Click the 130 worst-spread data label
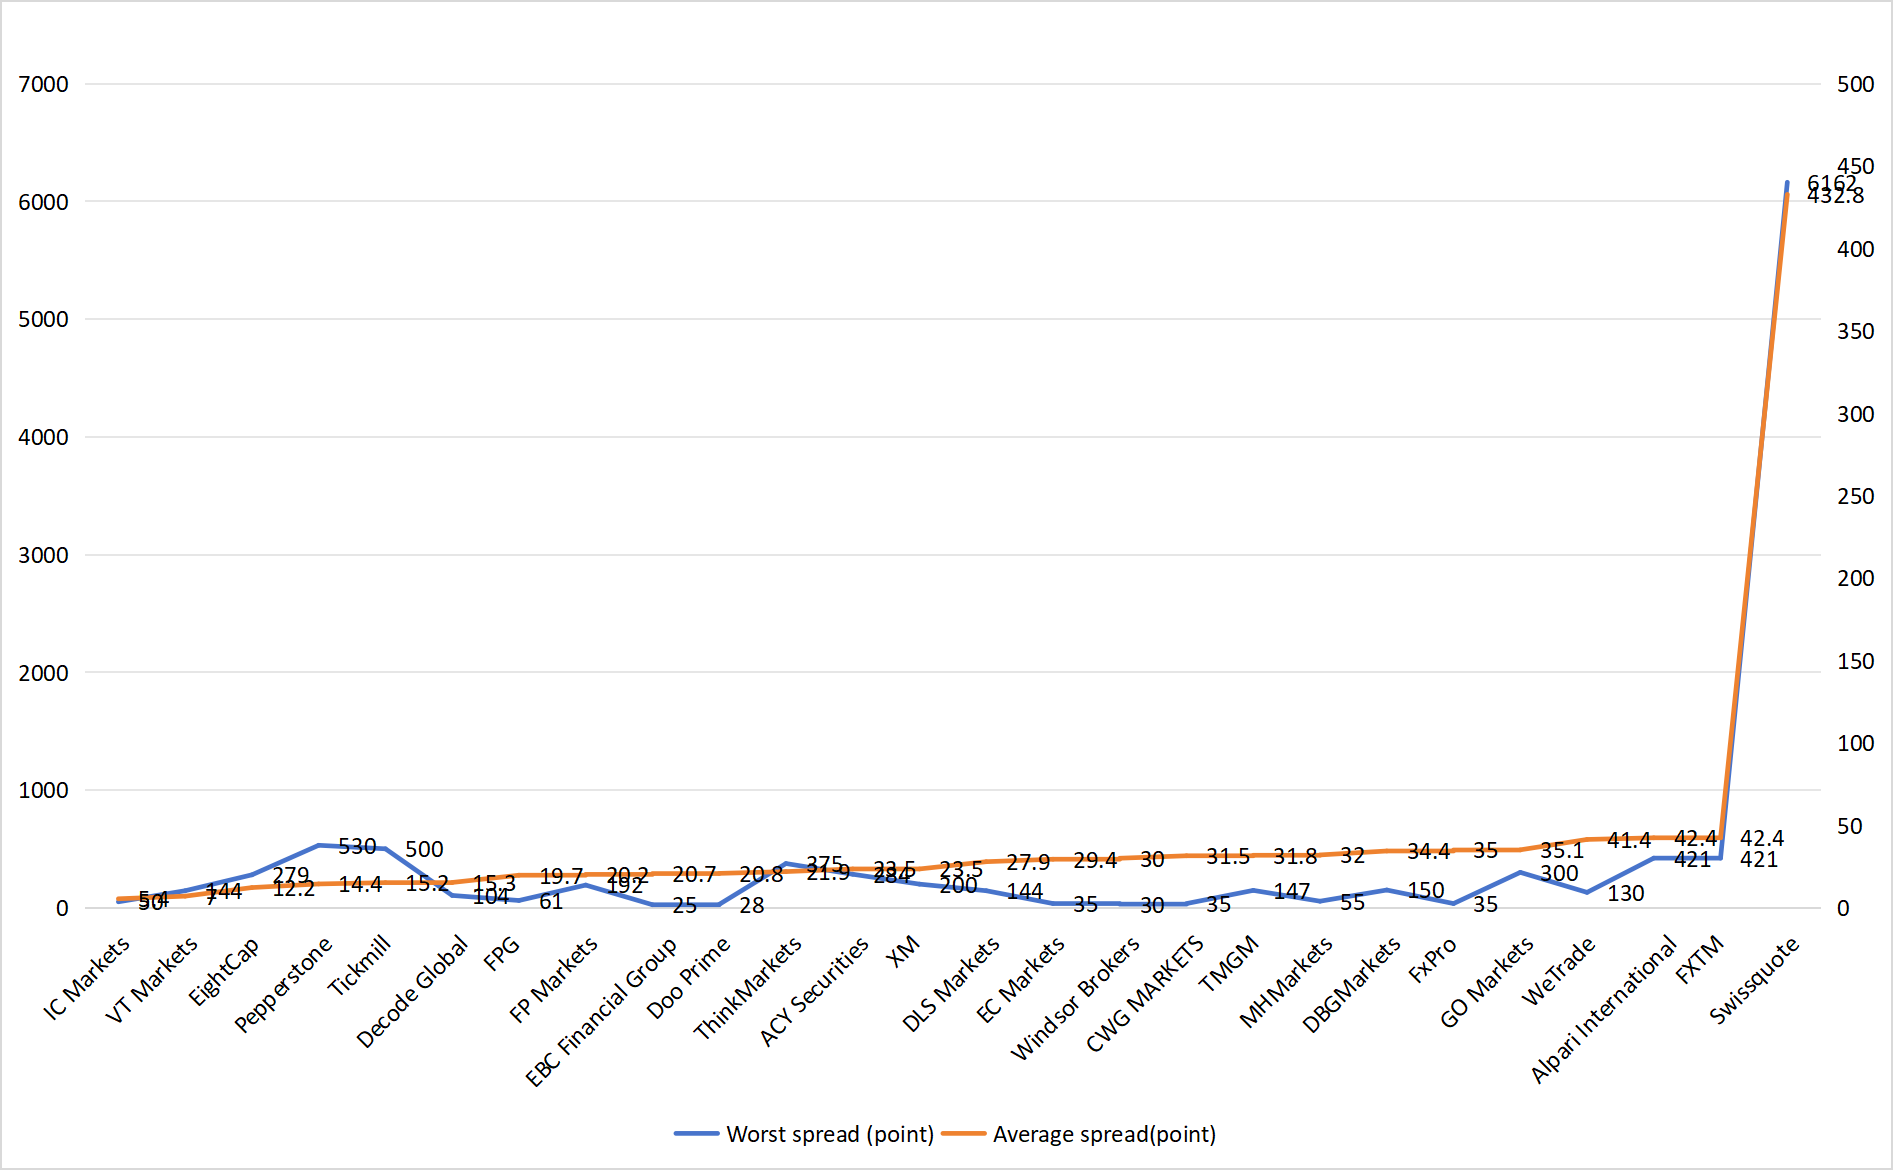 [1626, 893]
